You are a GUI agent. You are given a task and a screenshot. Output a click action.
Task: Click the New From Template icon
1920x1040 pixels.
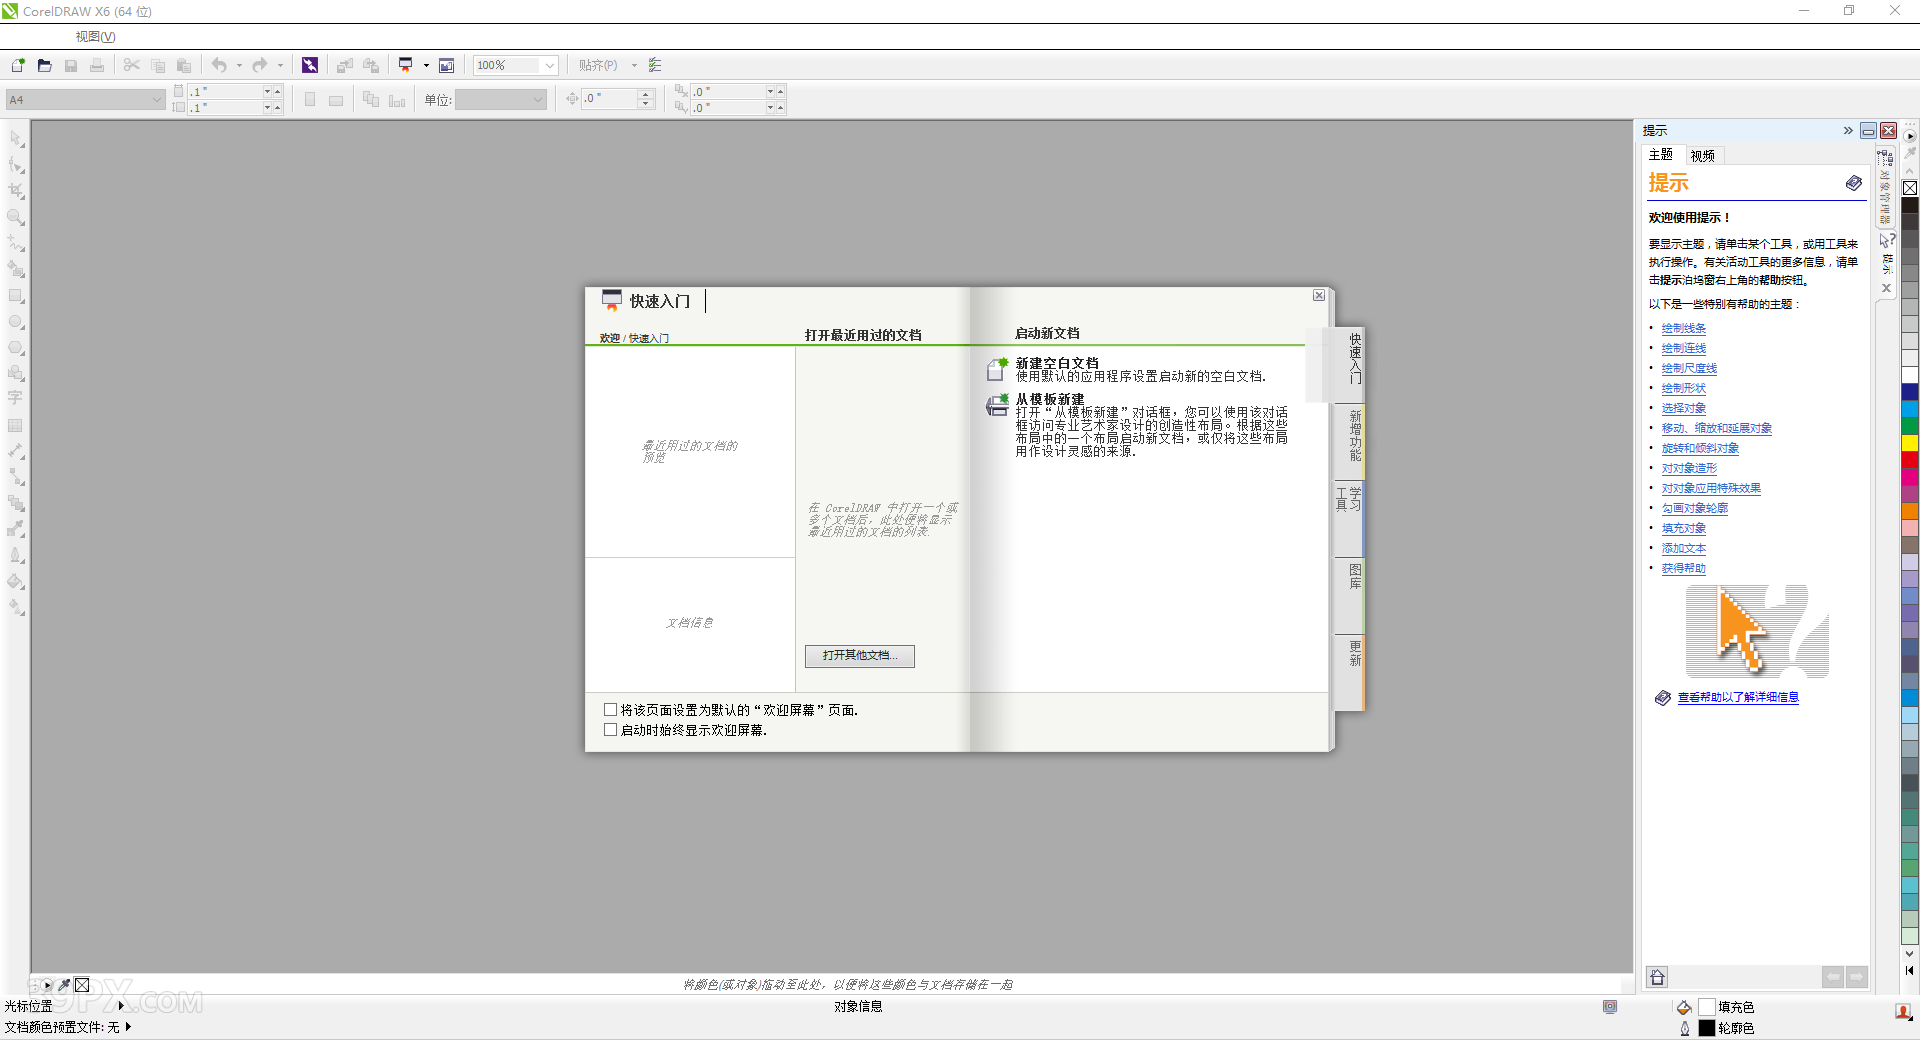[x=997, y=405]
